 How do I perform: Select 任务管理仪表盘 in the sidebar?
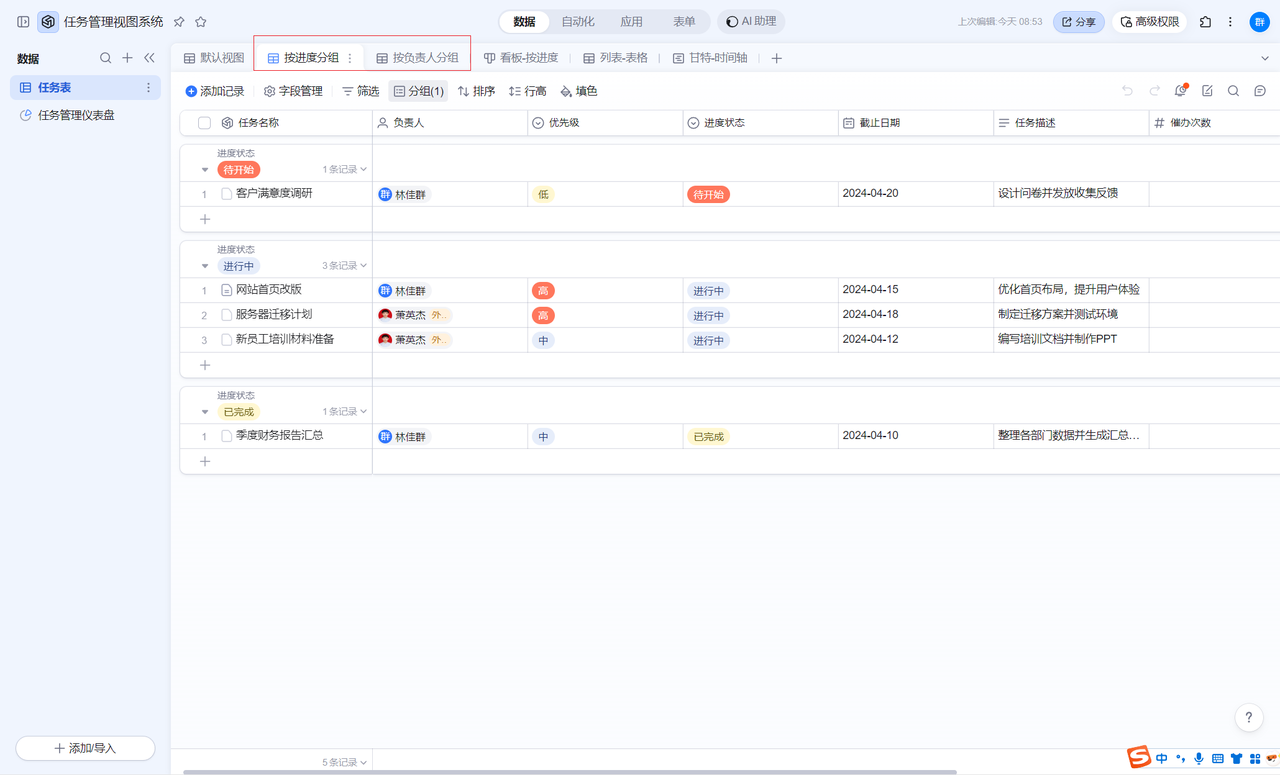pos(76,115)
